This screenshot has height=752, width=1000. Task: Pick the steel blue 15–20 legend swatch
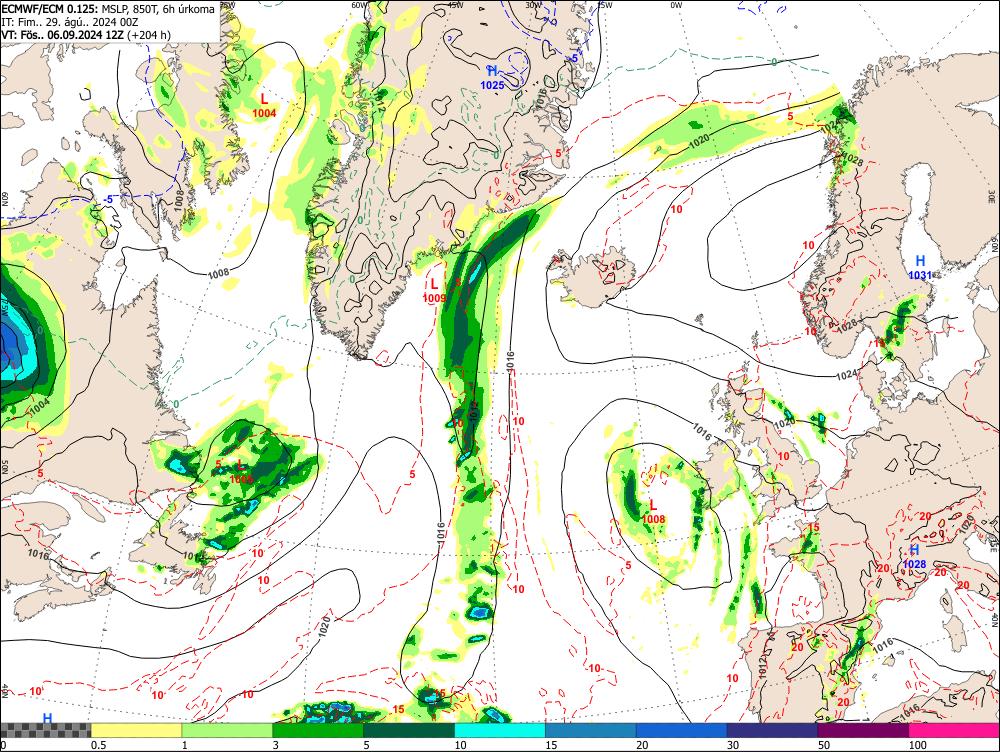(x=591, y=730)
